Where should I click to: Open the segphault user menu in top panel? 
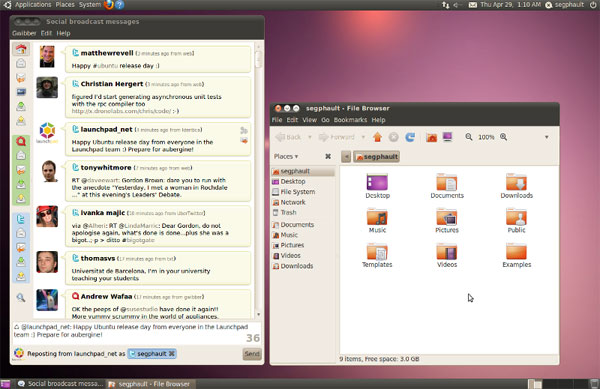coord(565,5)
